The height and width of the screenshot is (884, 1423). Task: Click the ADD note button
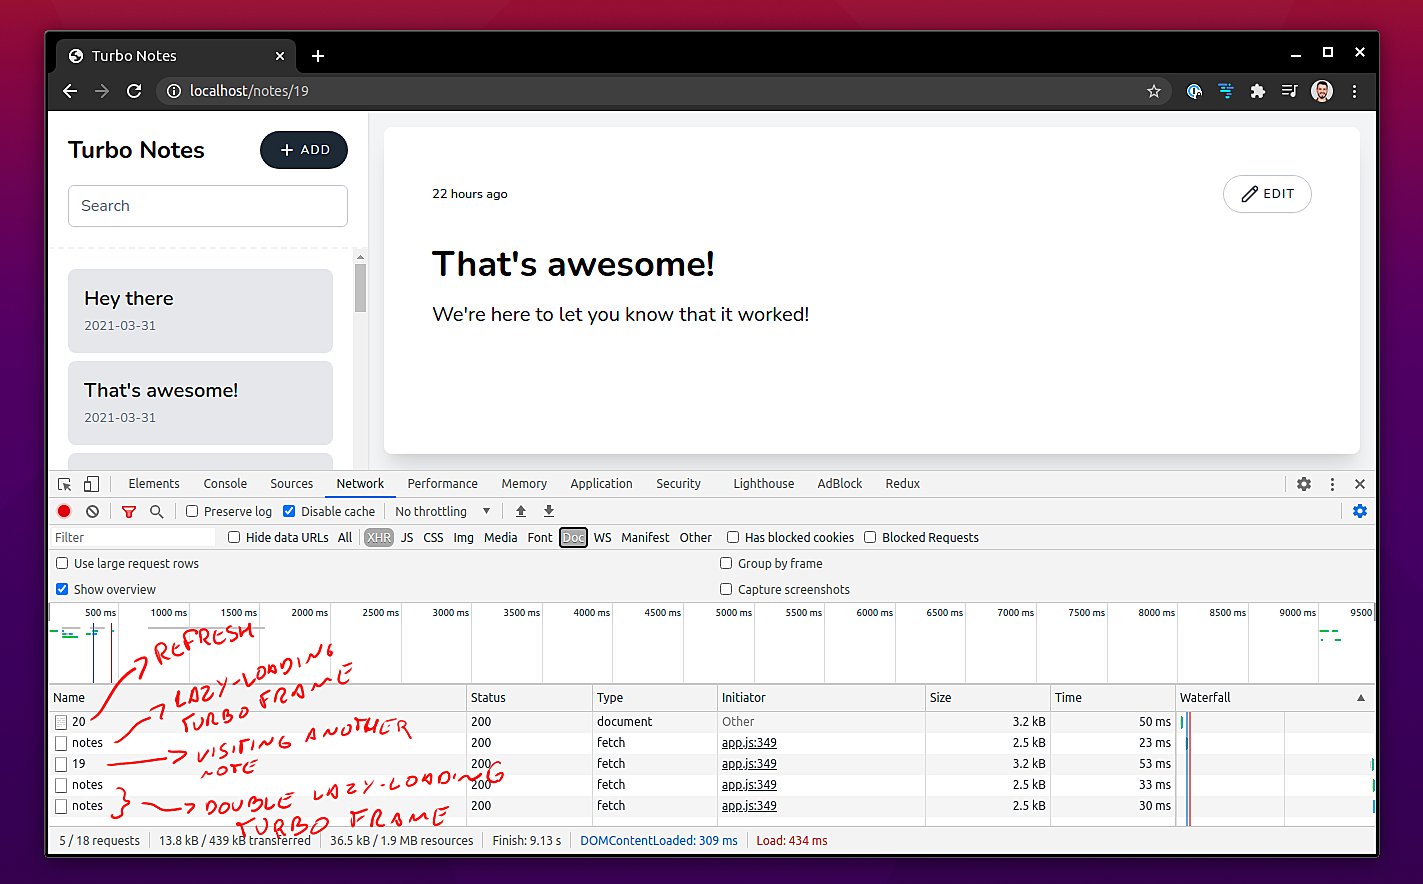pyautogui.click(x=304, y=150)
